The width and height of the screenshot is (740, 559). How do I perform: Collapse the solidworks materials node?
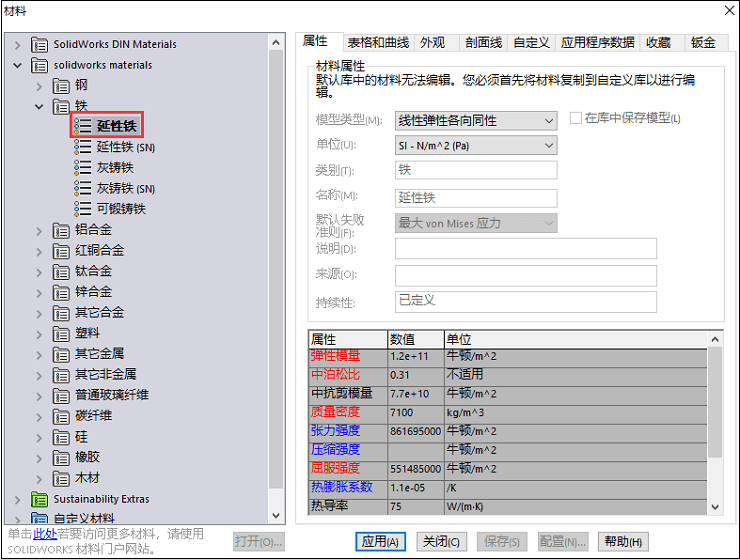pos(17,65)
